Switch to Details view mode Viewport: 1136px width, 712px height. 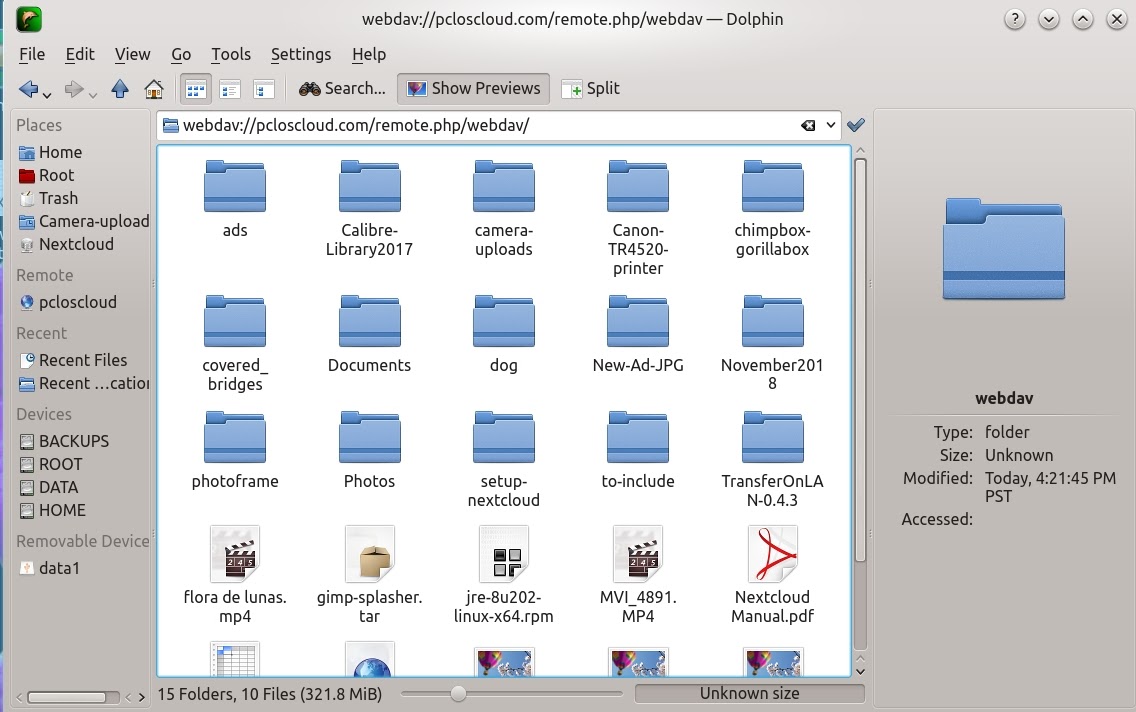[x=264, y=89]
